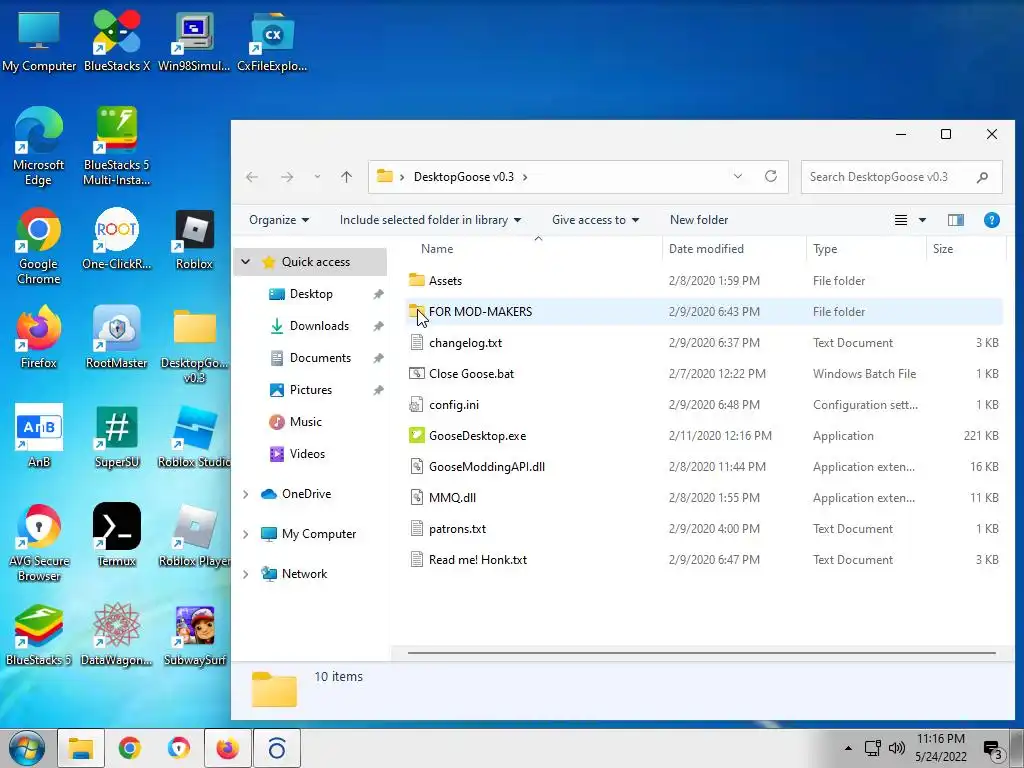Click the Search DesktopGoose v0.3 field
The width and height of the screenshot is (1024, 768).
pyautogui.click(x=901, y=177)
